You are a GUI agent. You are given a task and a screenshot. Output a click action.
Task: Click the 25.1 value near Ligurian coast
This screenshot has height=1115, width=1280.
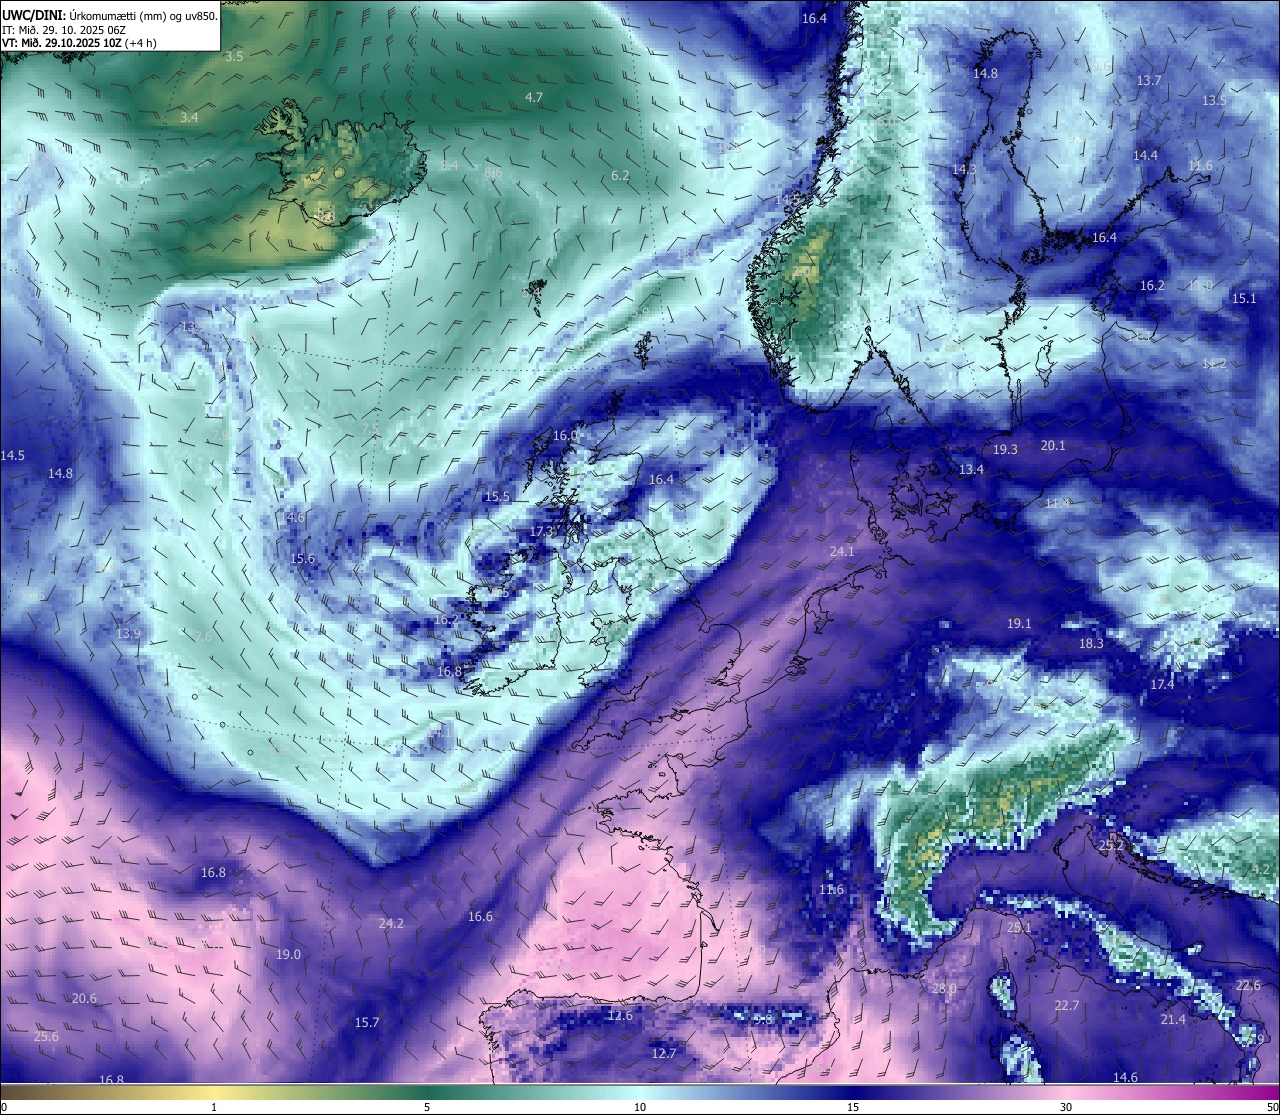(1019, 928)
